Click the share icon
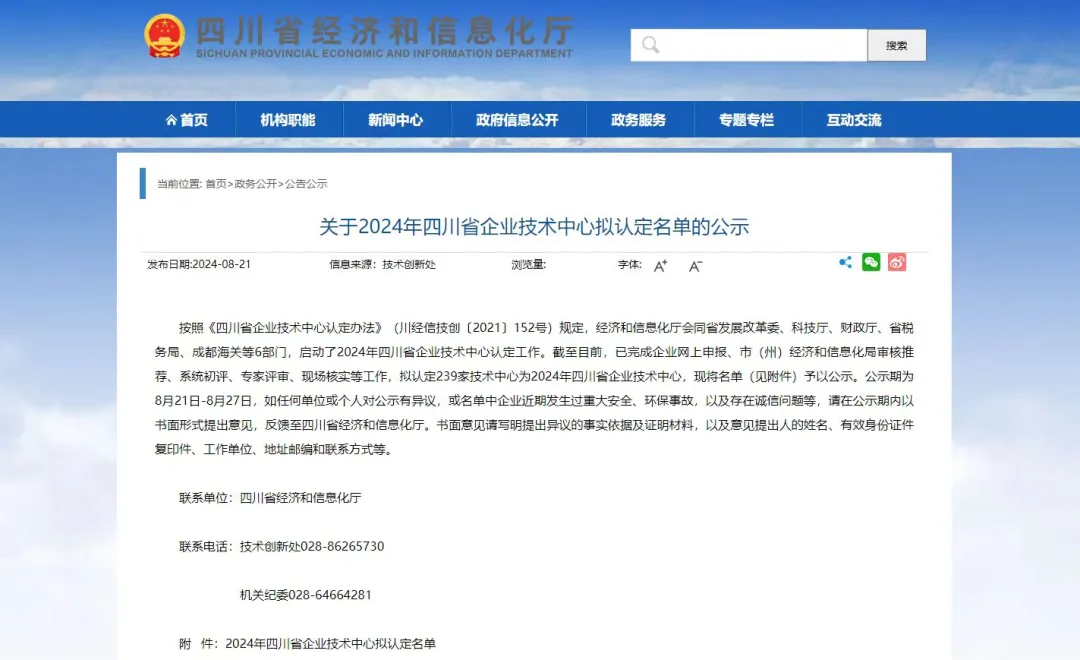 tap(845, 262)
